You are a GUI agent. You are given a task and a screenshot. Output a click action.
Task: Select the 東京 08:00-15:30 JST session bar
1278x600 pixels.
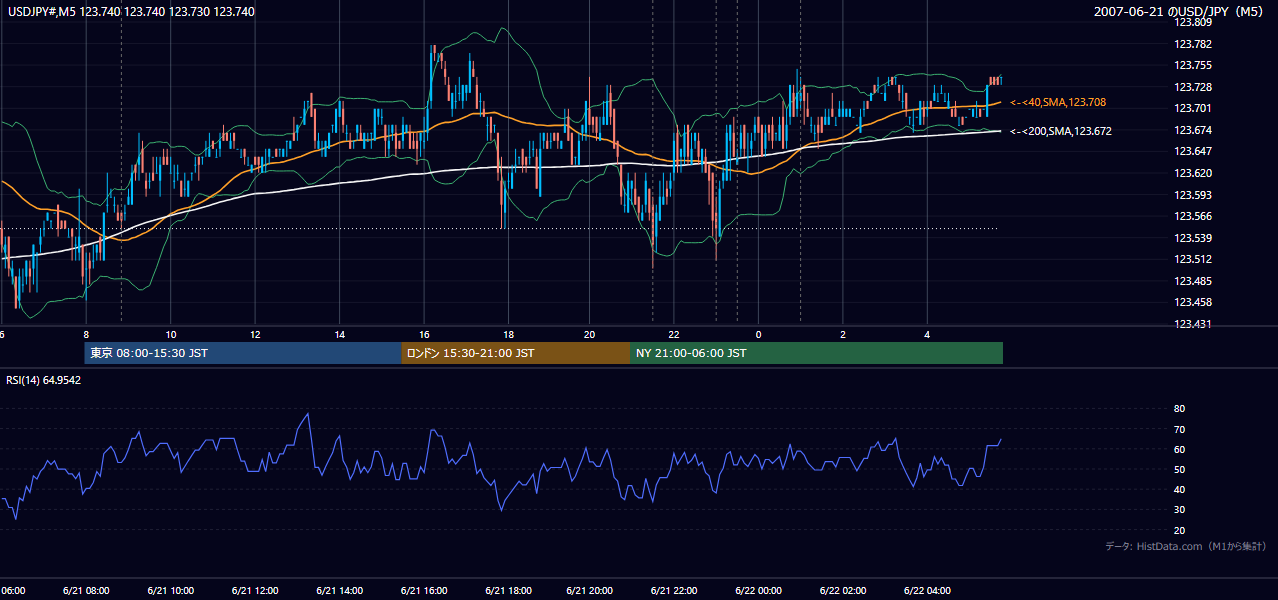[x=243, y=353]
